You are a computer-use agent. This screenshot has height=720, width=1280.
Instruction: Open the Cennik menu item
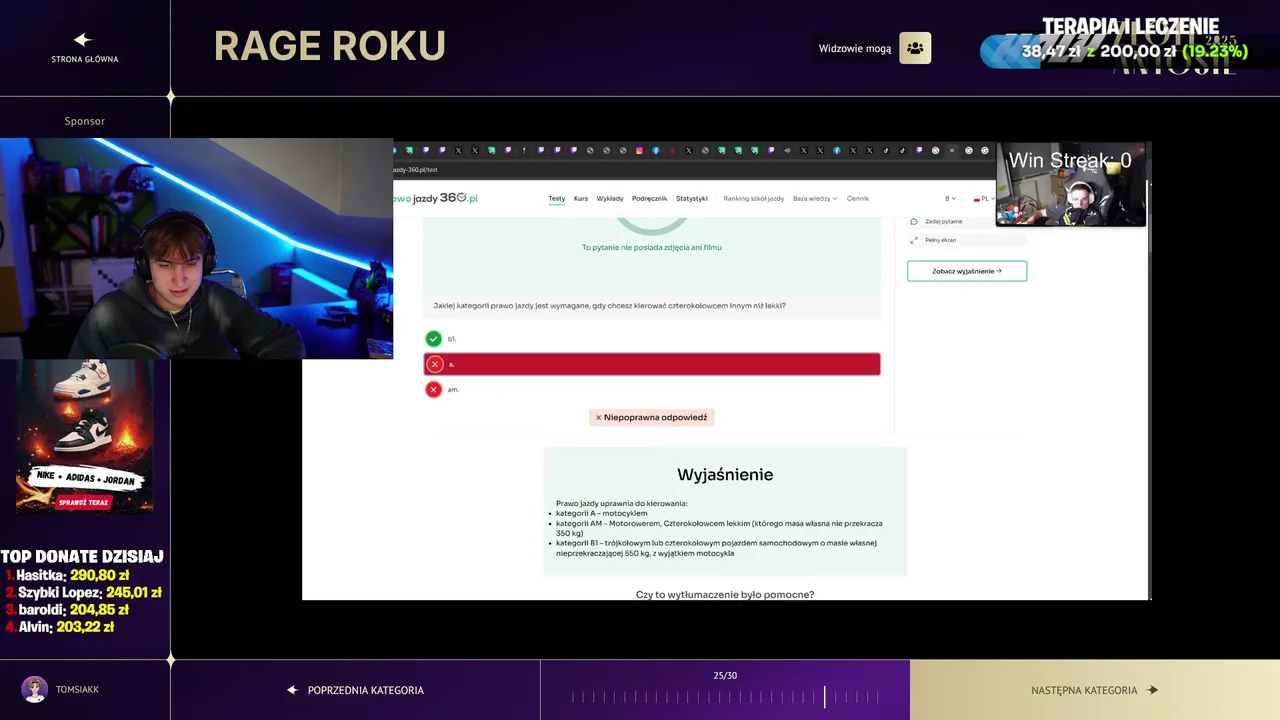tap(858, 198)
